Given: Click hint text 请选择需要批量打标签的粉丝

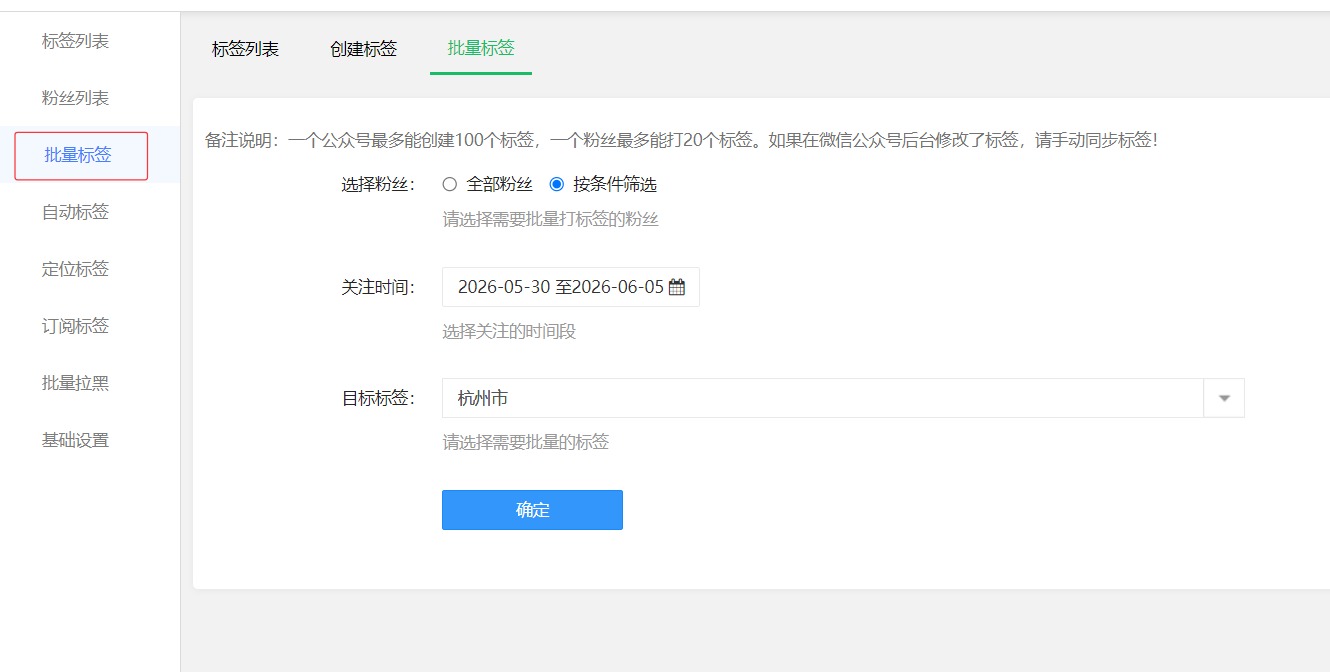Looking at the screenshot, I should click(551, 219).
